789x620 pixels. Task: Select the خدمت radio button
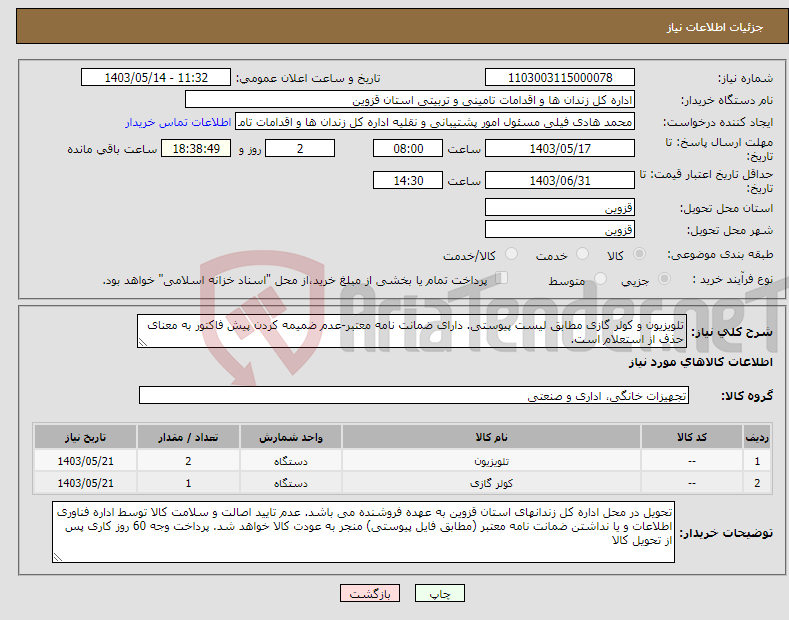click(582, 254)
